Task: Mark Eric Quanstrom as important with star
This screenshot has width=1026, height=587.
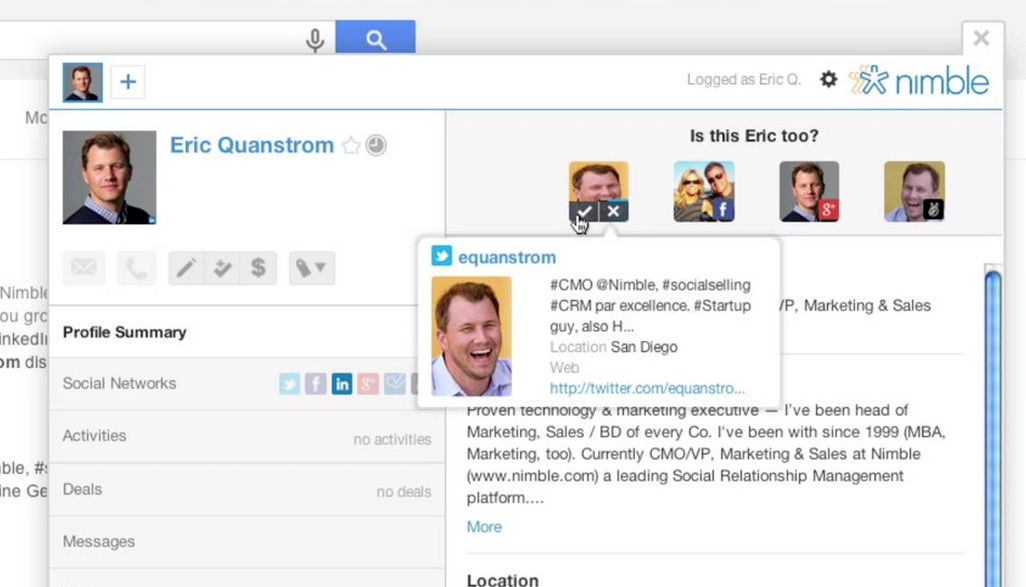Action: (x=351, y=145)
